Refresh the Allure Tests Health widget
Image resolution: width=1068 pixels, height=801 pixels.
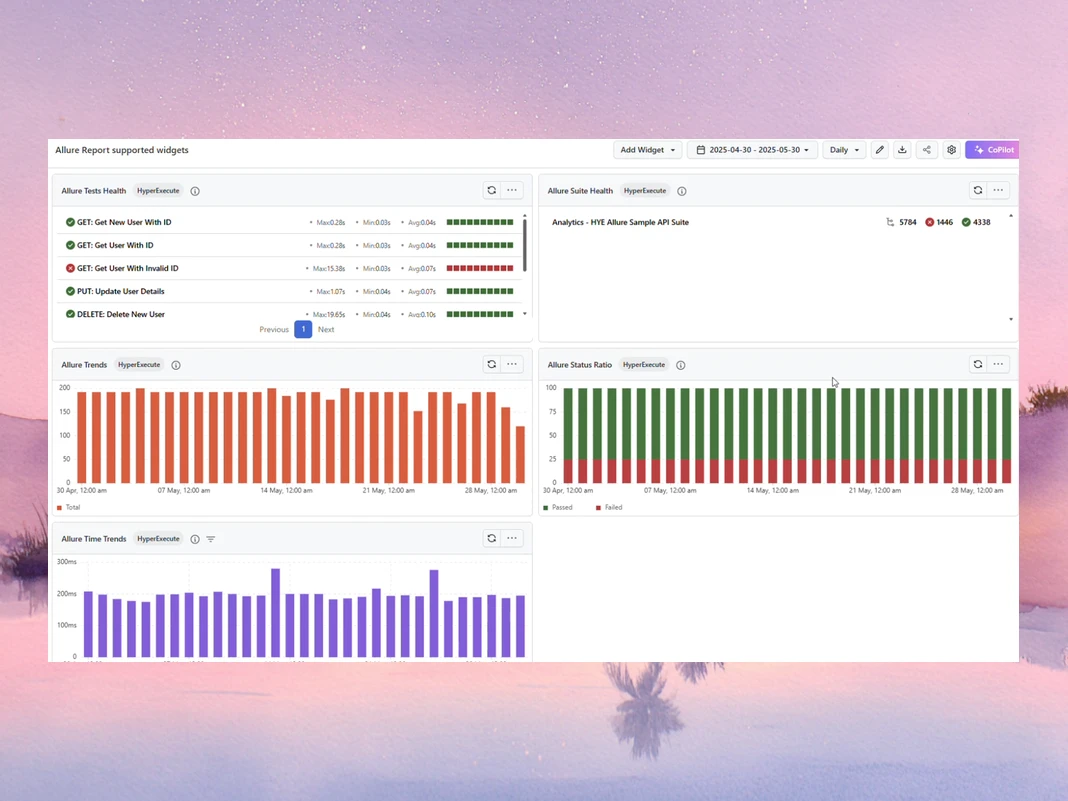(492, 190)
